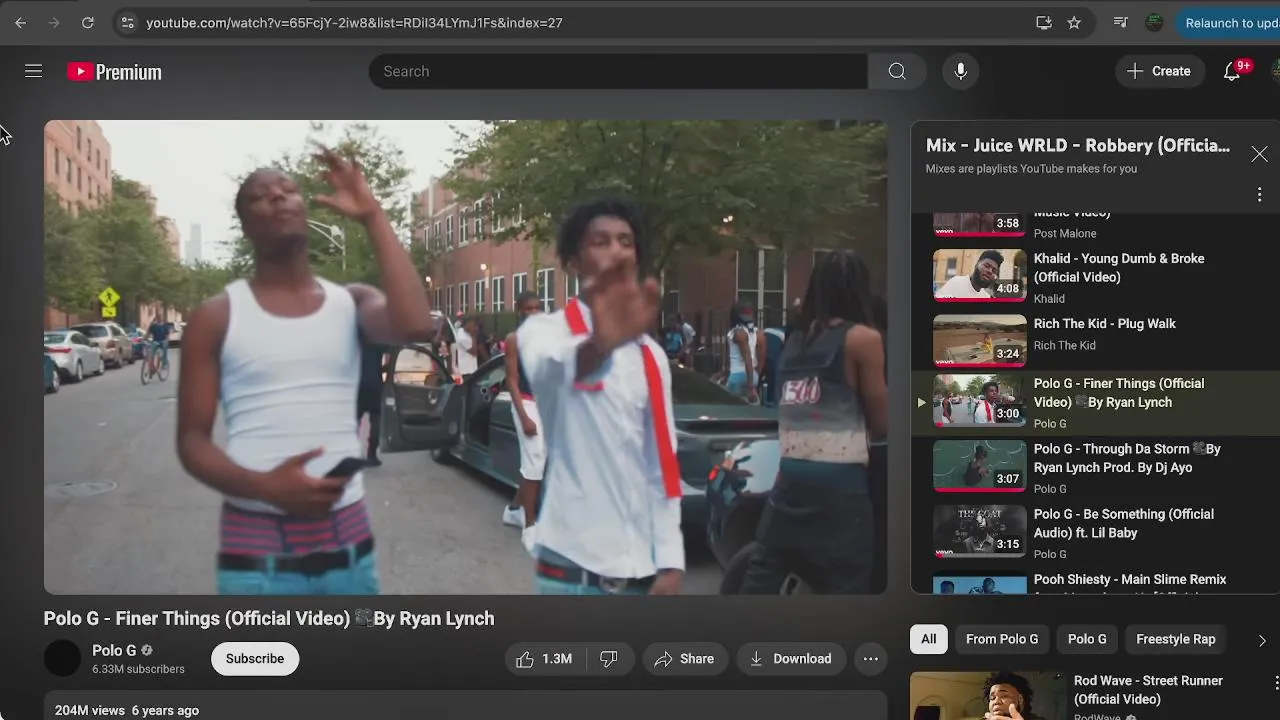Image resolution: width=1280 pixels, height=720 pixels.
Task: Open browser profile avatar
Action: click(1154, 22)
